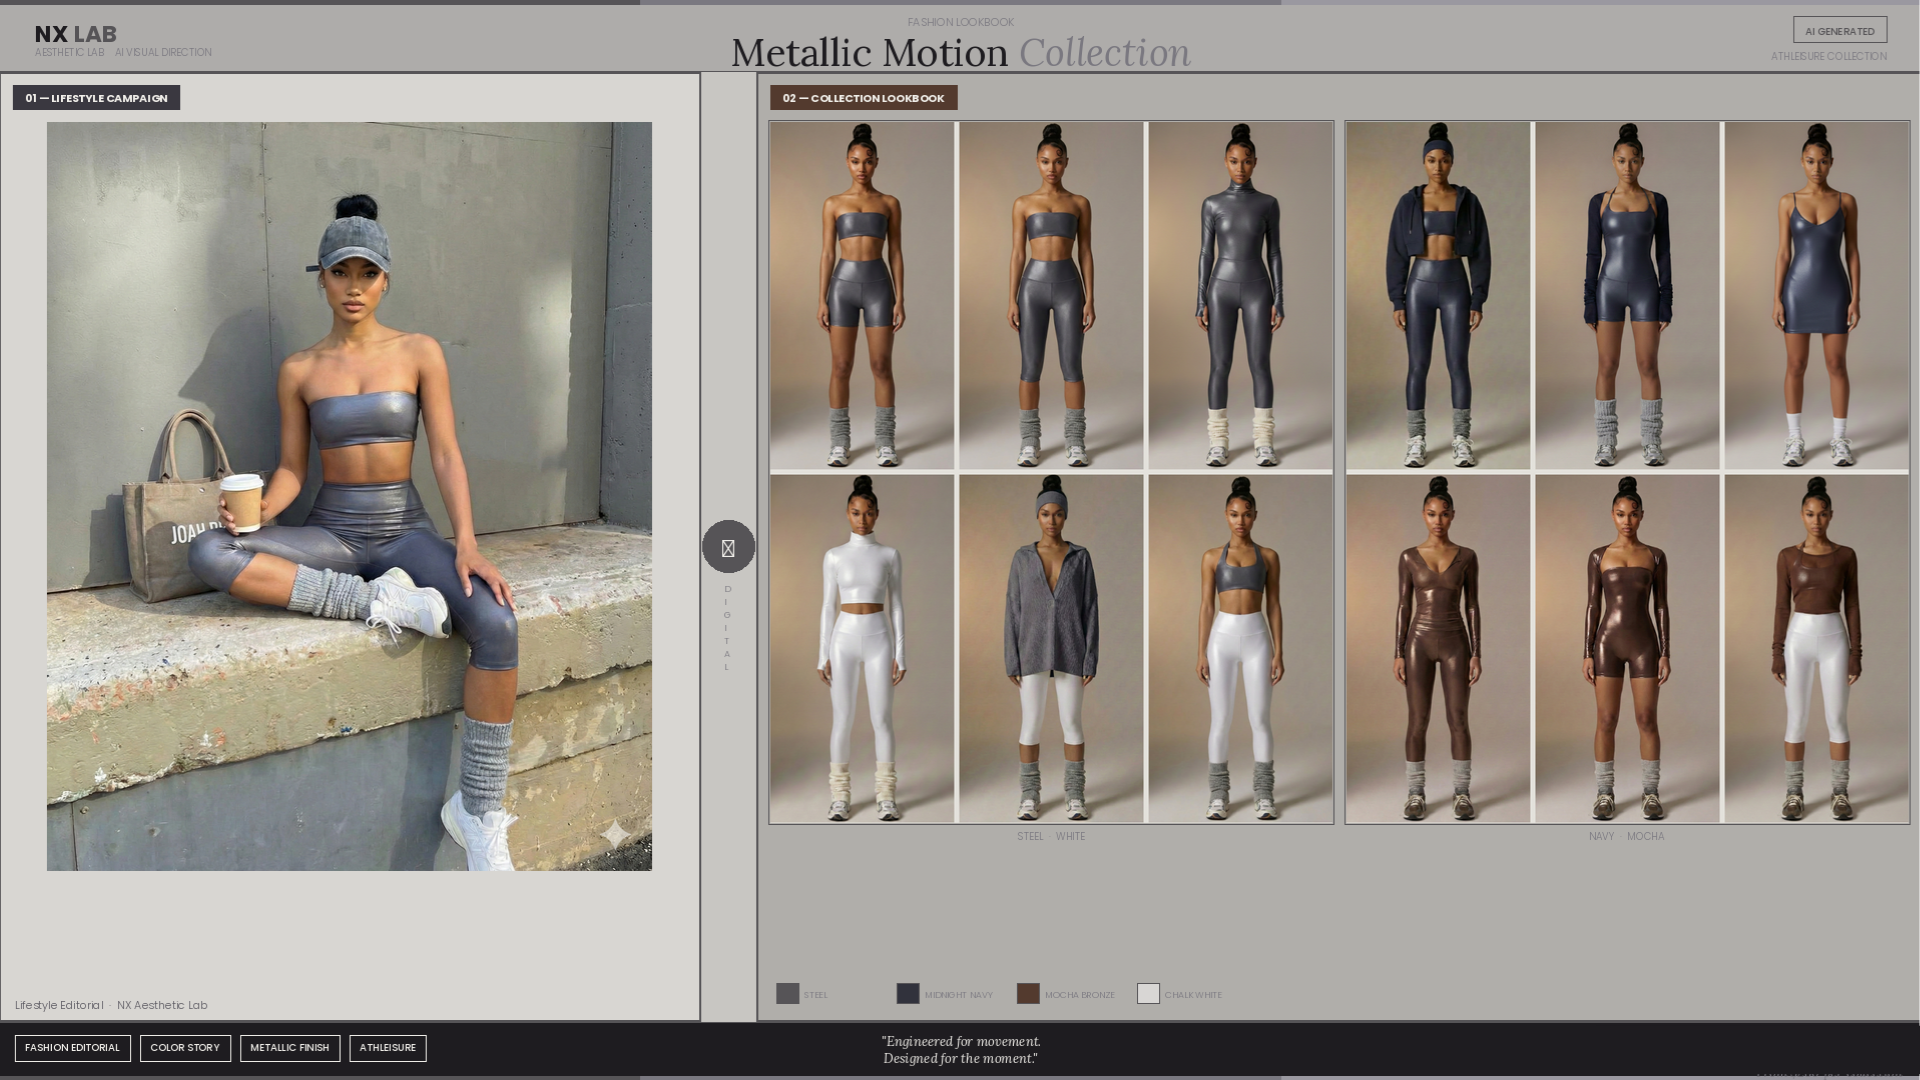1920x1080 pixels.
Task: Pick the Mocha Bronze swatch
Action: coord(1028,994)
